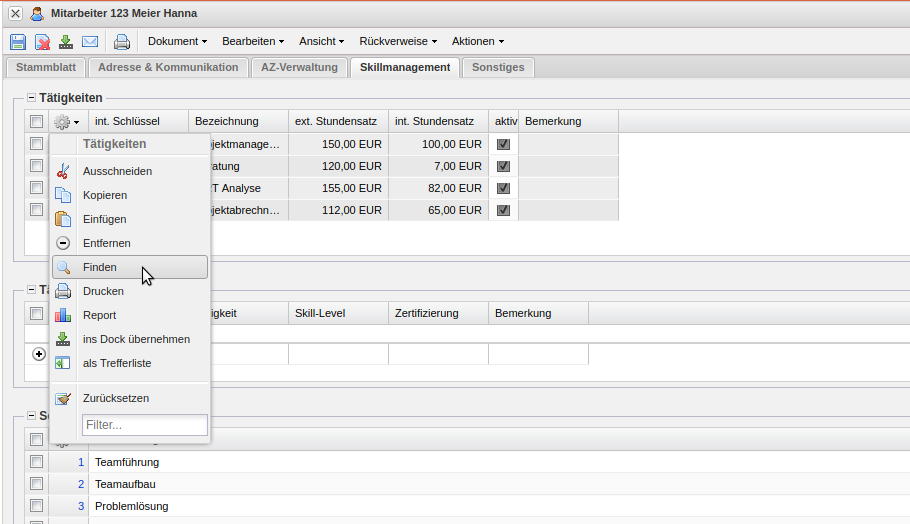Expand the Rückverweise dropdown menu
The height and width of the screenshot is (524, 910).
398,42
